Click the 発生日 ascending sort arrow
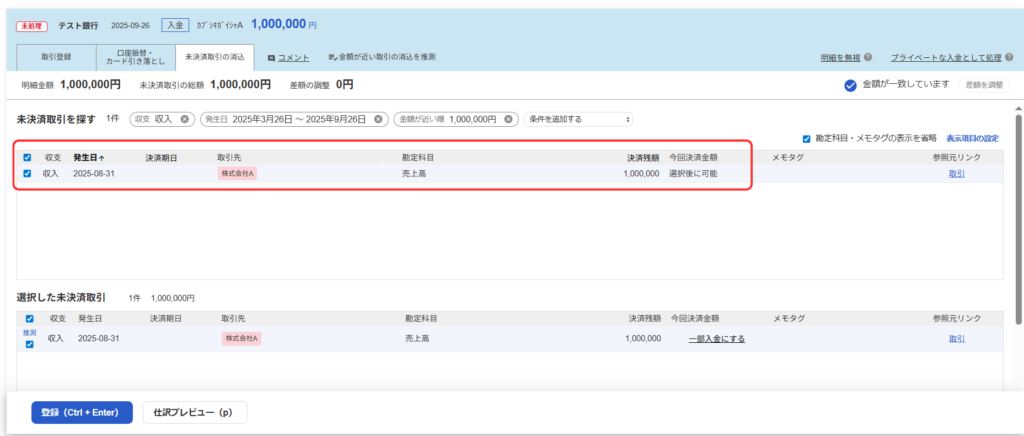Viewport: 1024px width, 436px height. tap(101, 158)
